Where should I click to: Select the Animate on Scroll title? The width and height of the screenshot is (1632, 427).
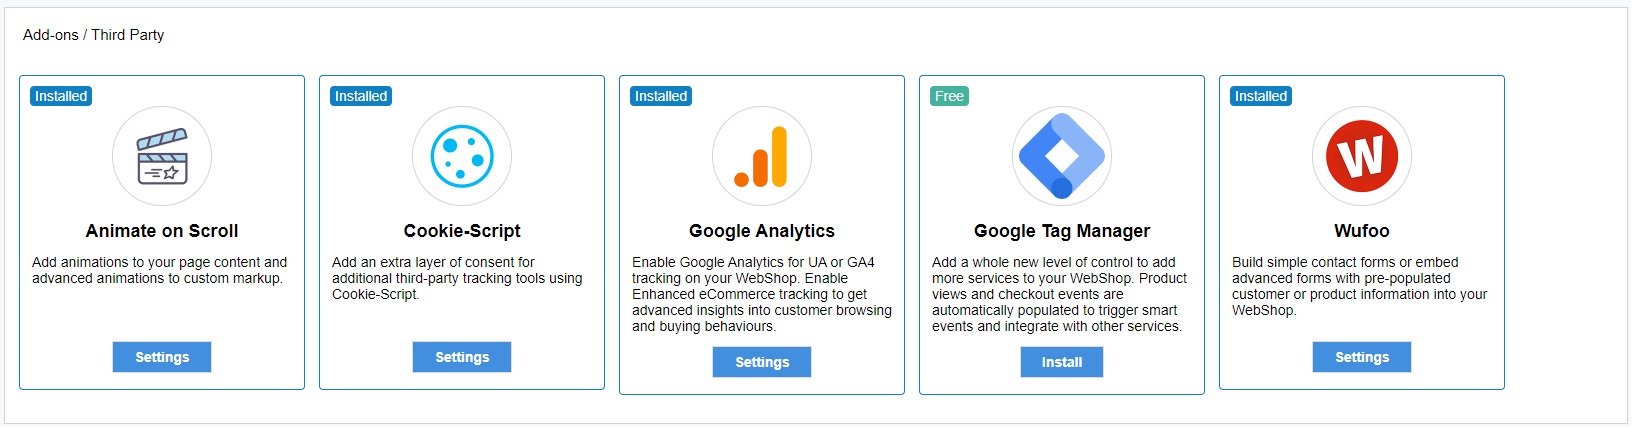point(162,231)
